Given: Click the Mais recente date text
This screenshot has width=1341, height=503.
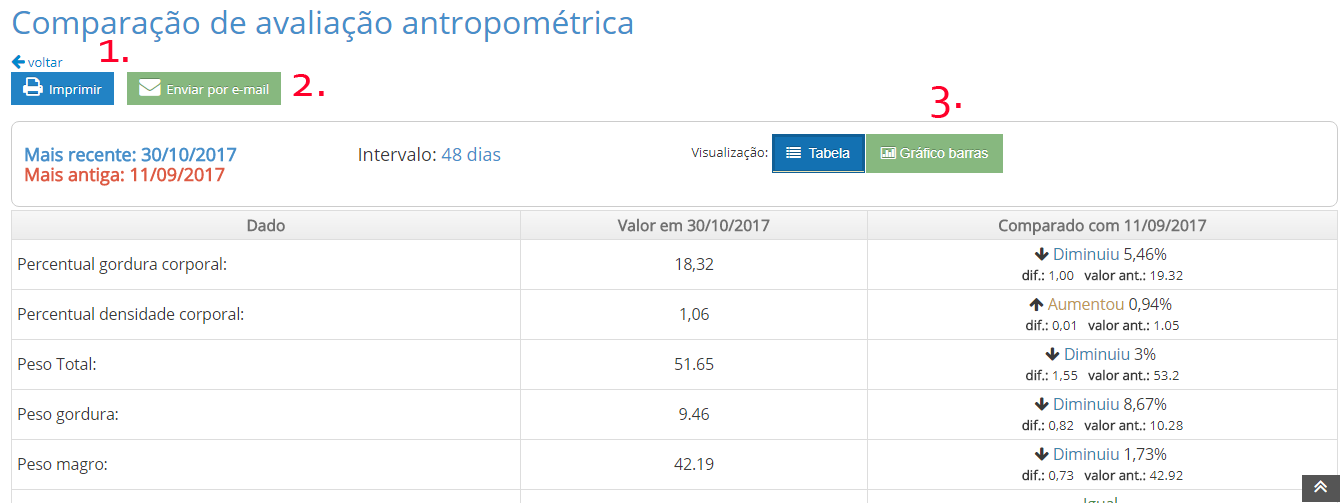Looking at the screenshot, I should pyautogui.click(x=130, y=155).
